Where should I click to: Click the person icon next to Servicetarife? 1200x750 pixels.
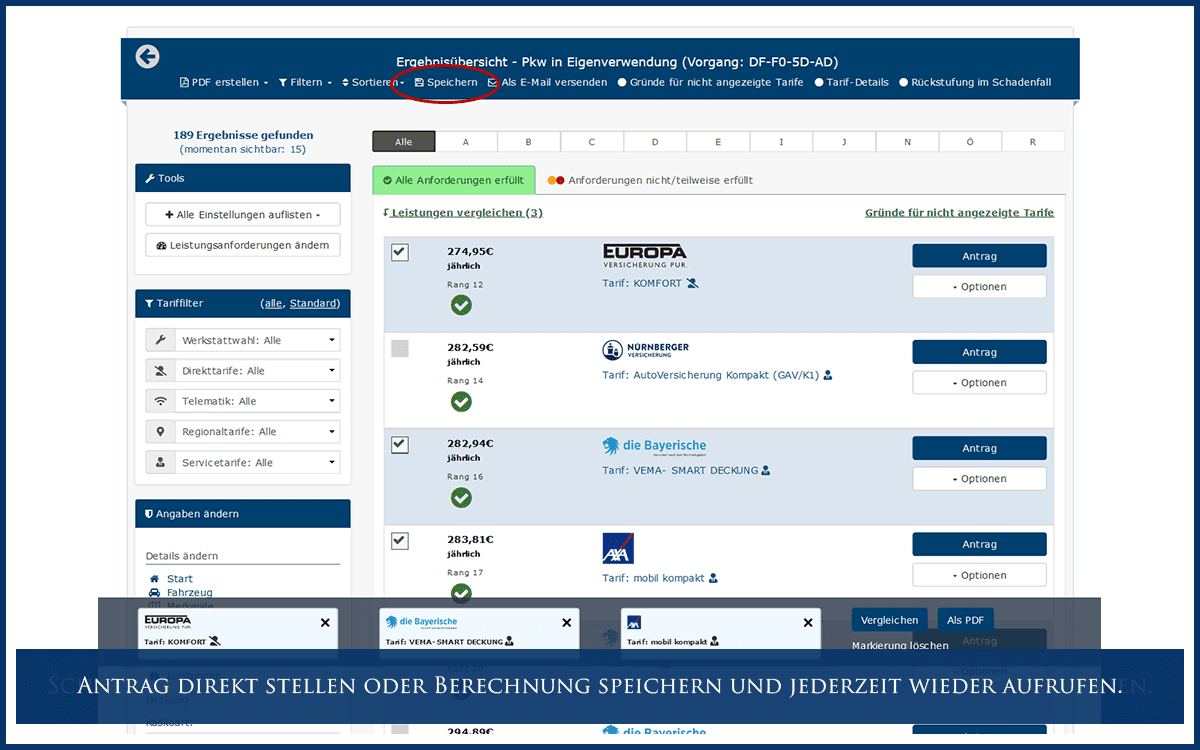[x=160, y=462]
